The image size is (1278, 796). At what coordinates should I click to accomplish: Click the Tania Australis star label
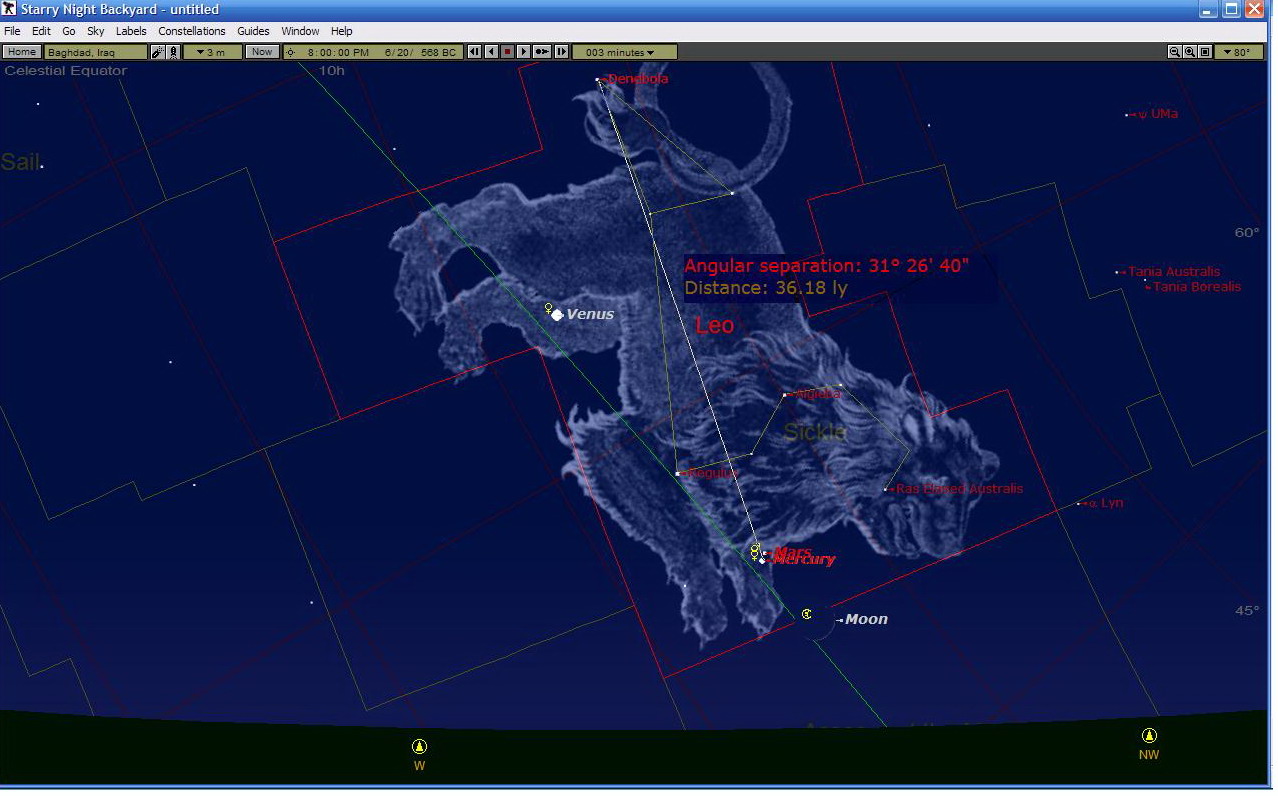coord(1174,271)
